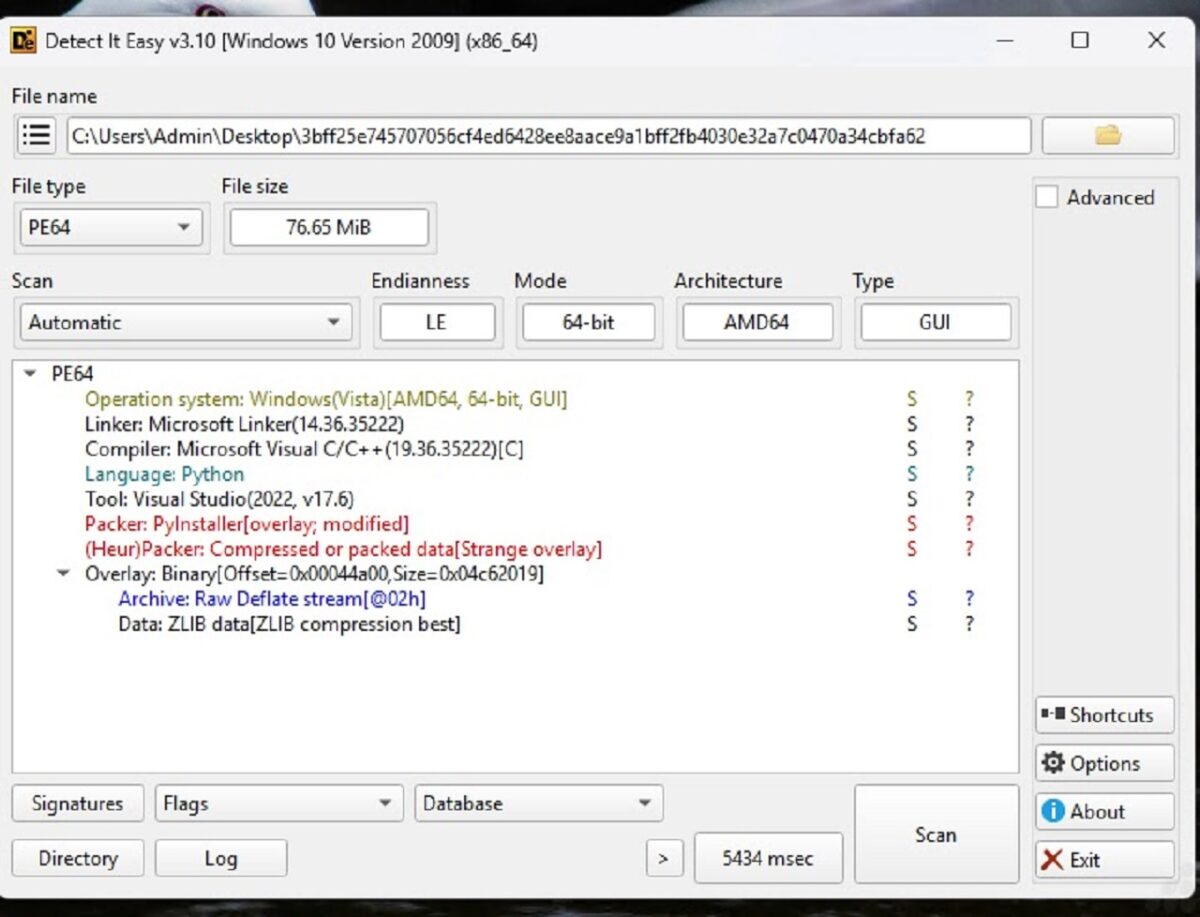Click ? link on Linker row

coord(969,424)
